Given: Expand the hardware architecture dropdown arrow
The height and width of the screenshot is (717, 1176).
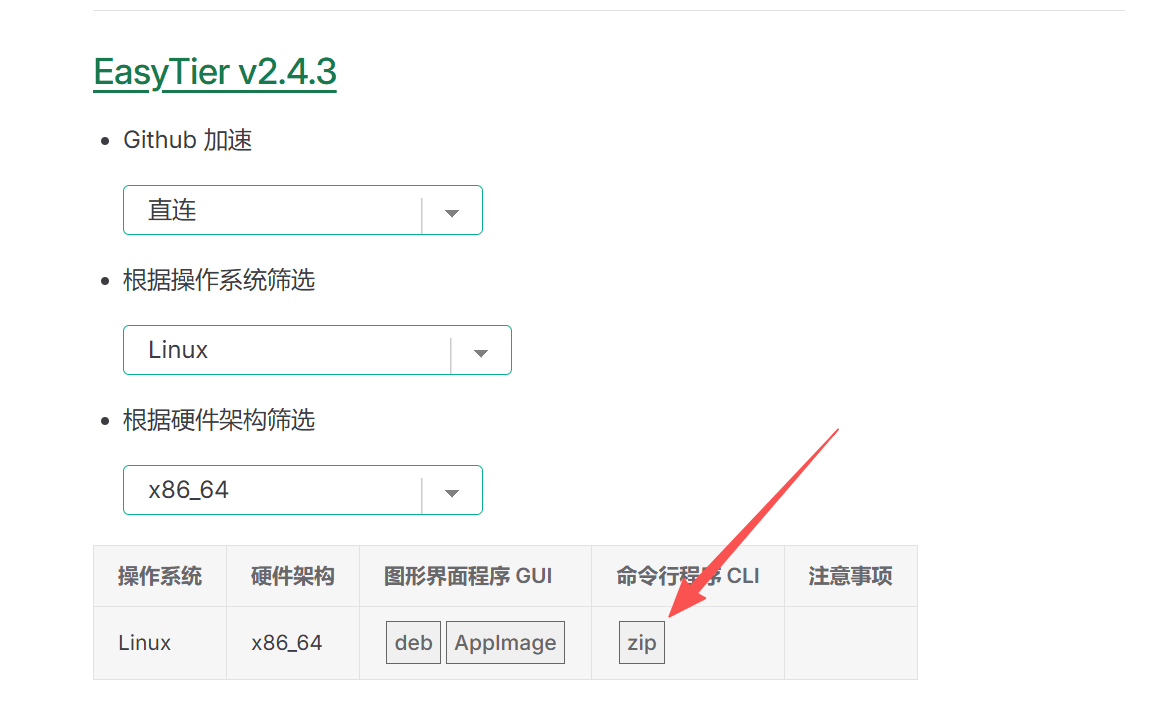Looking at the screenshot, I should [x=452, y=491].
